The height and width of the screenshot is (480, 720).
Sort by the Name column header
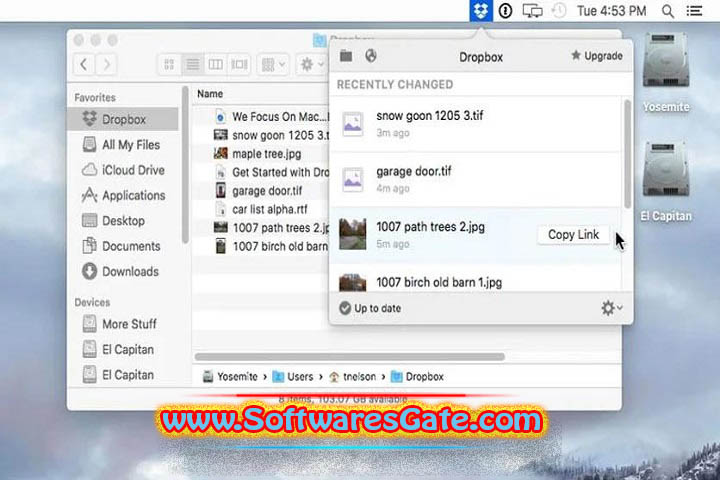click(210, 94)
